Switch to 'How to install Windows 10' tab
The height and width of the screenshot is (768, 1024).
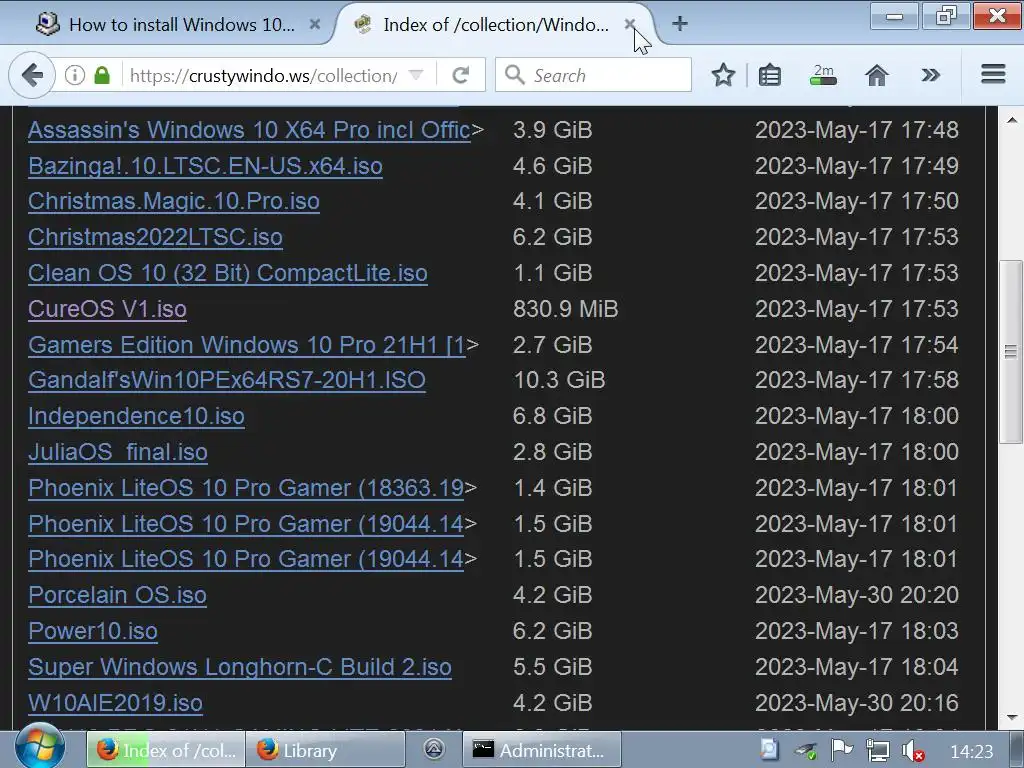[182, 25]
